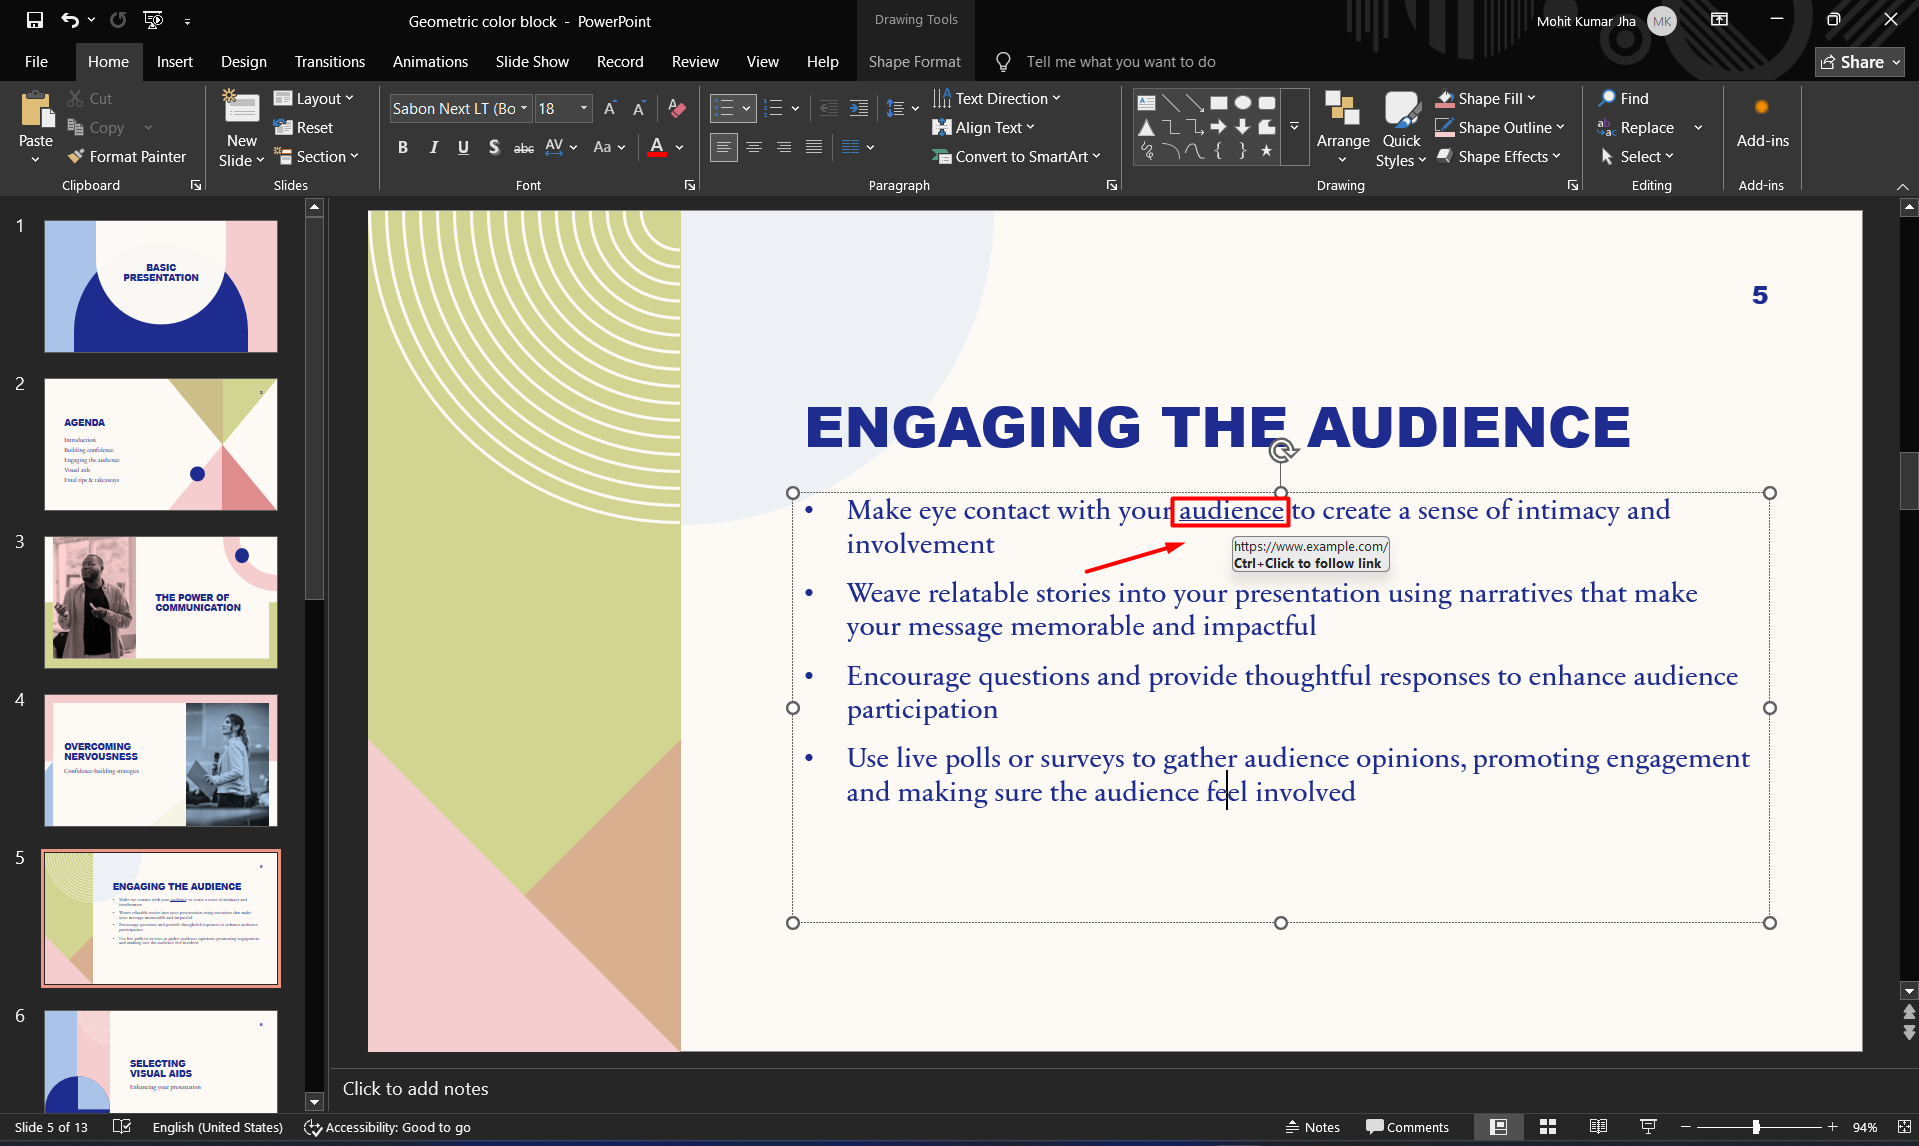Toggle Underline formatting

(x=463, y=147)
